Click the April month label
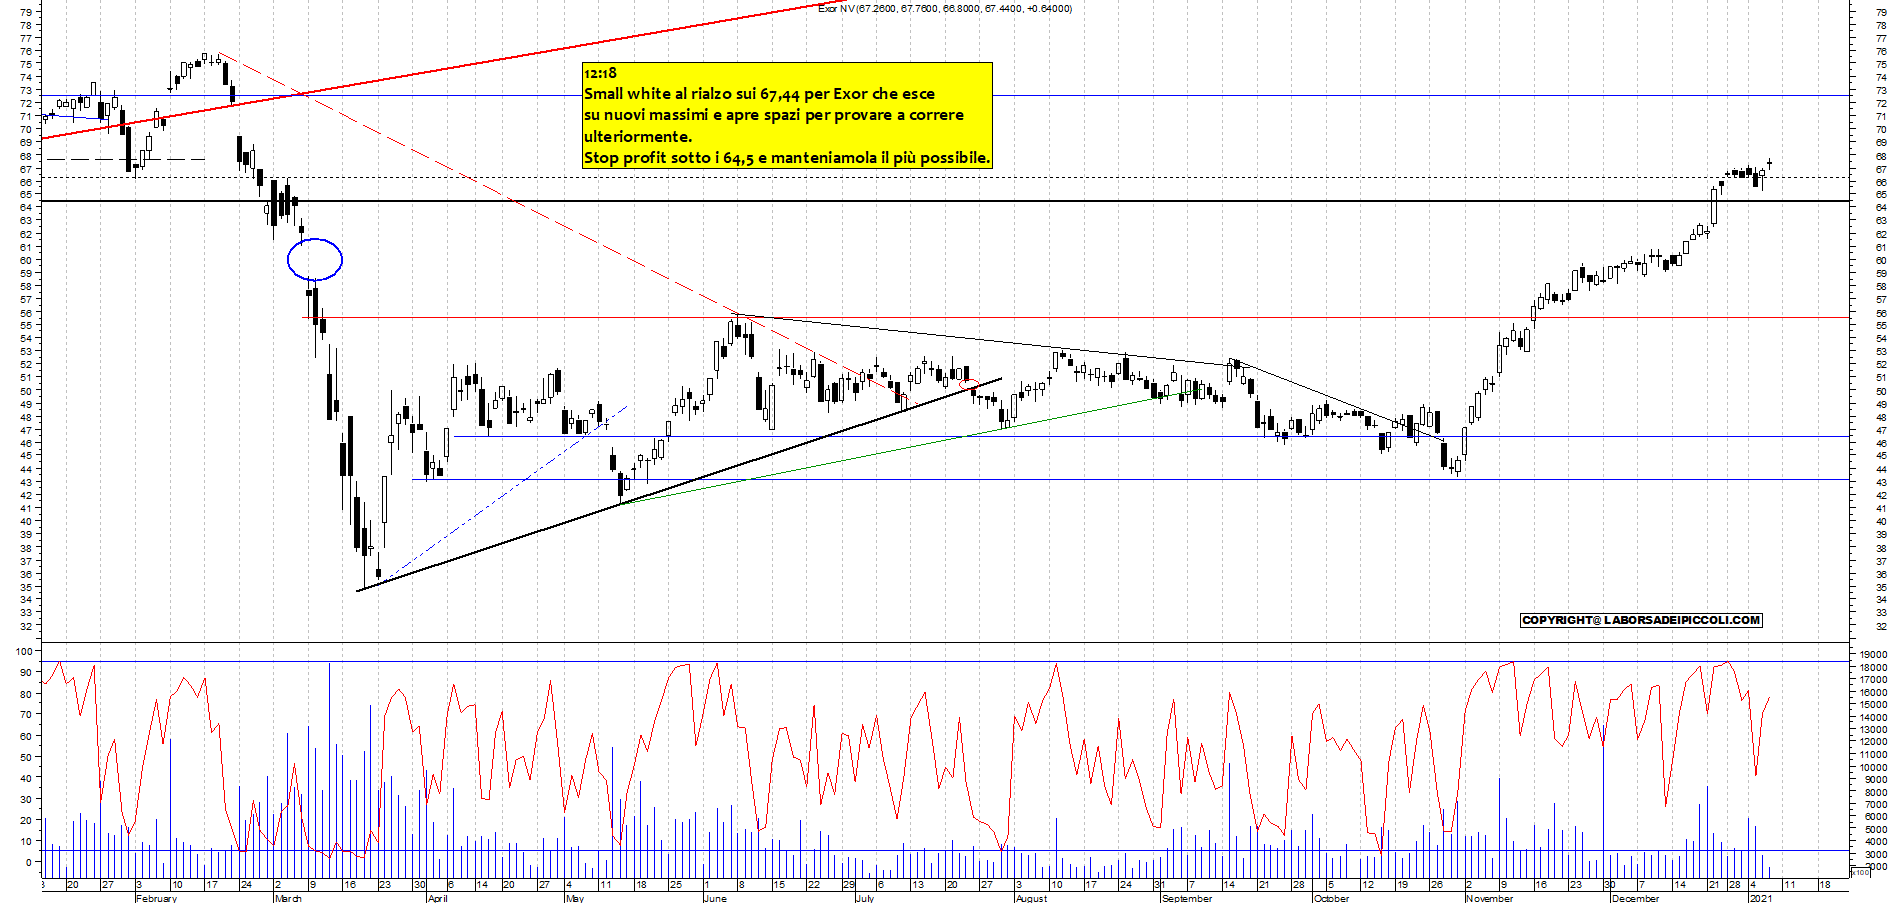1890x903 pixels. click(x=437, y=898)
